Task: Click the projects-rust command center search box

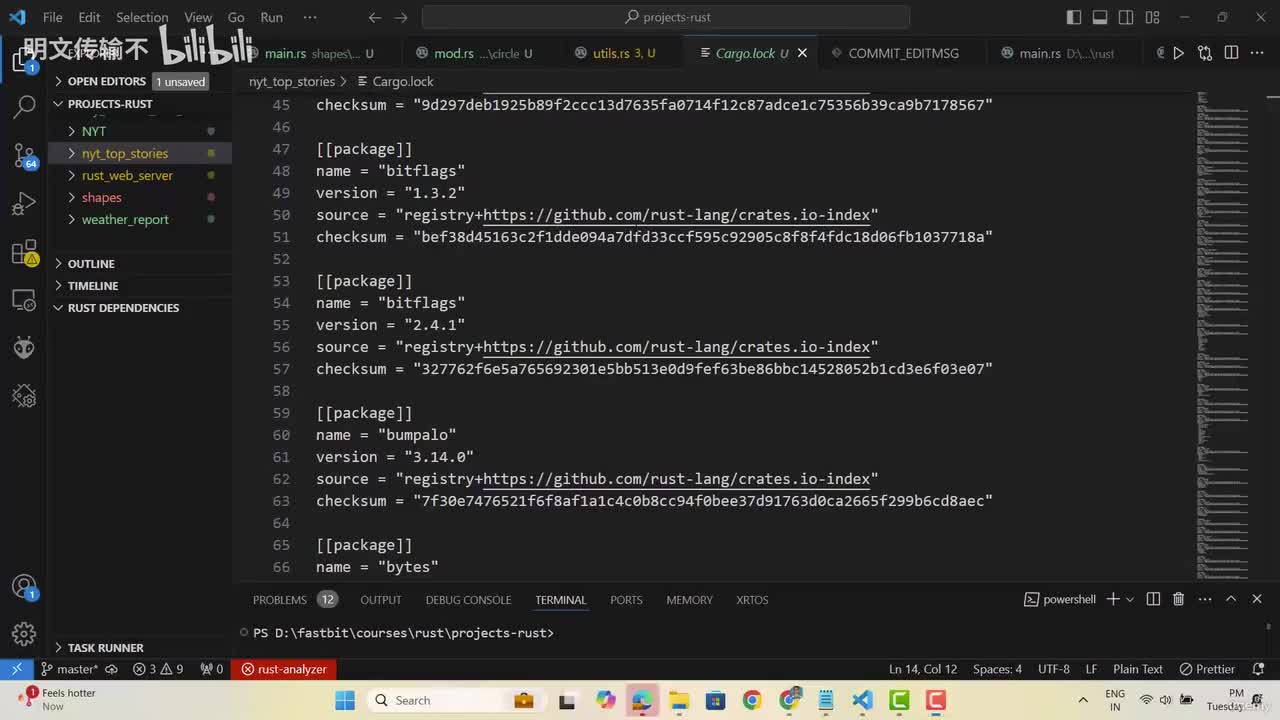Action: [x=666, y=17]
